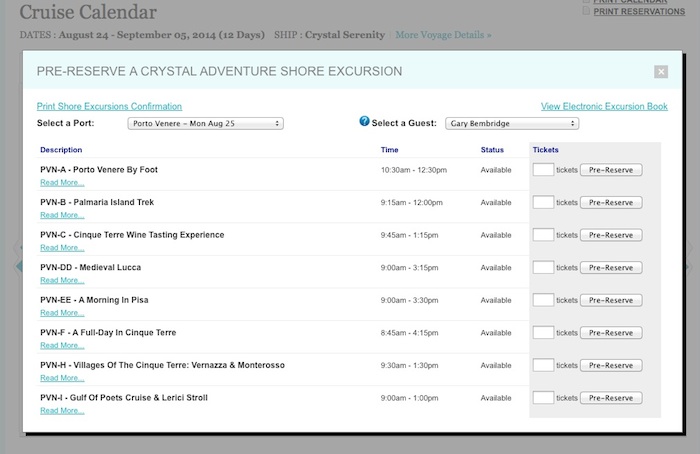
Task: Click the PVN-DD - Medieval Lucca title
Action: pyautogui.click(x=91, y=267)
